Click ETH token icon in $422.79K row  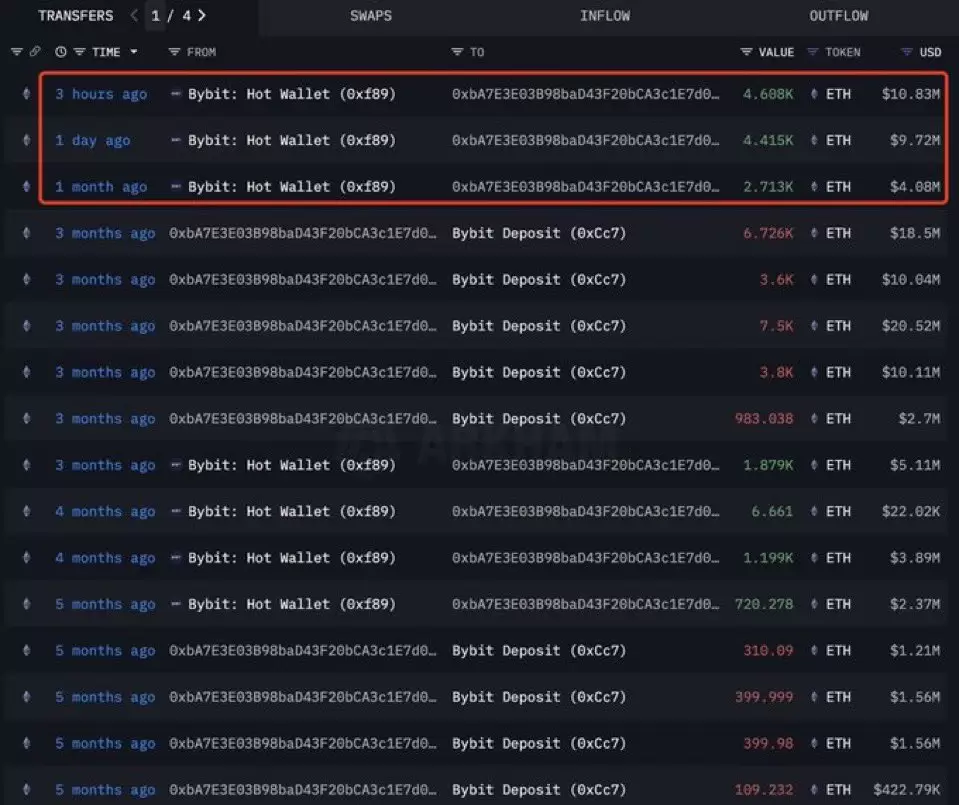pyautogui.click(x=814, y=790)
